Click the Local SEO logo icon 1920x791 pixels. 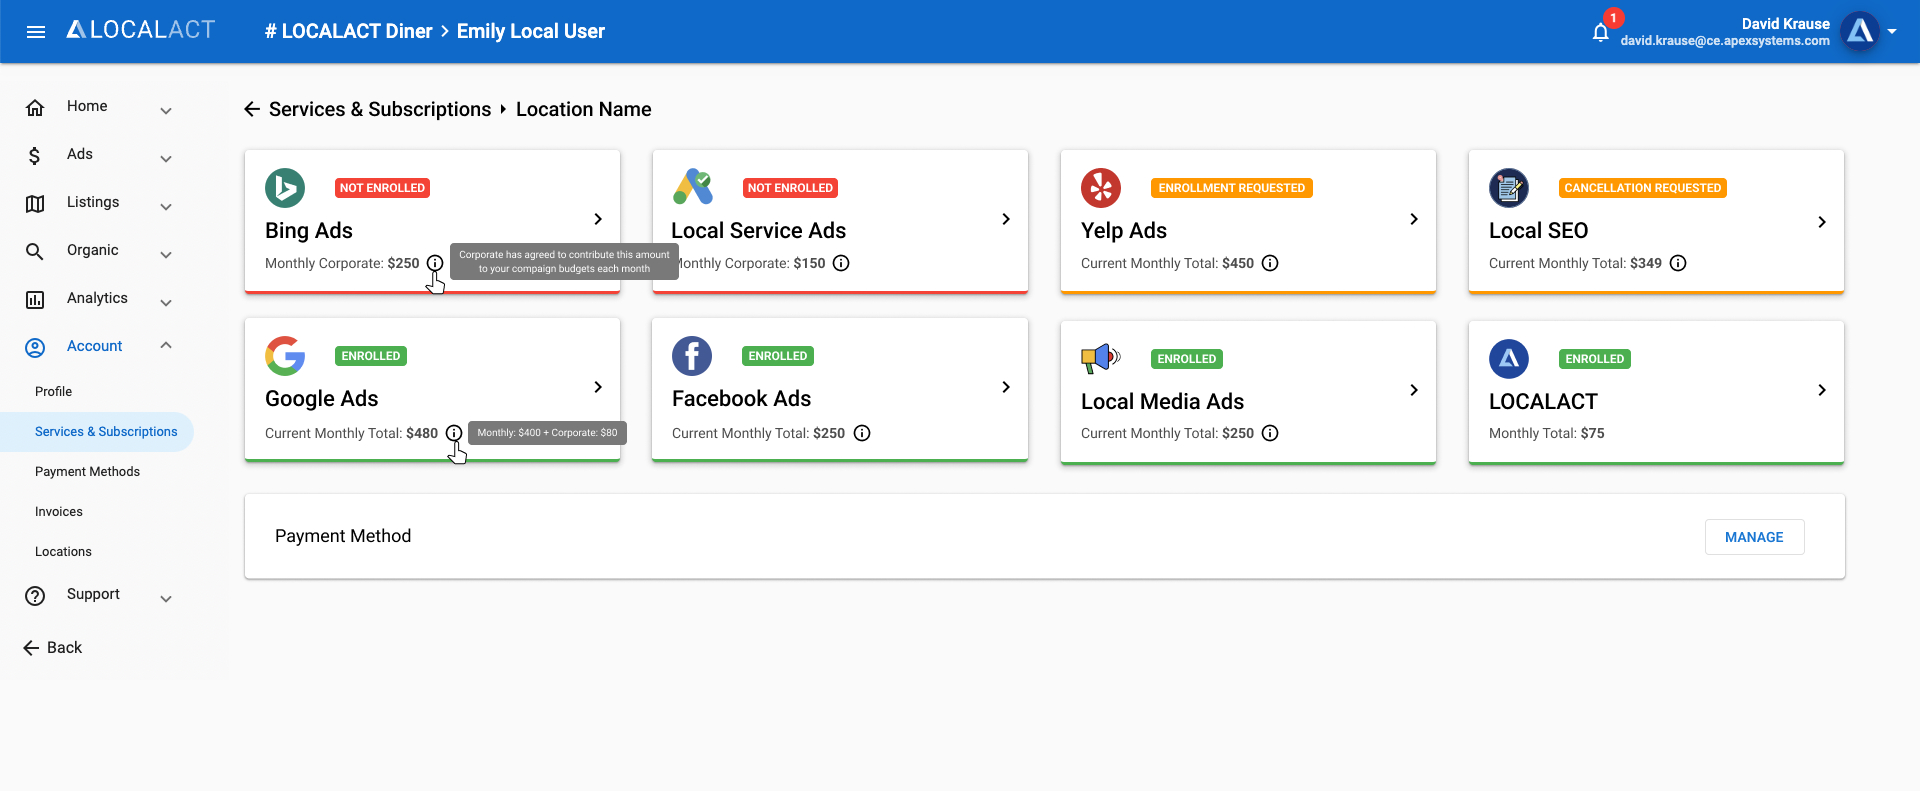(x=1509, y=188)
